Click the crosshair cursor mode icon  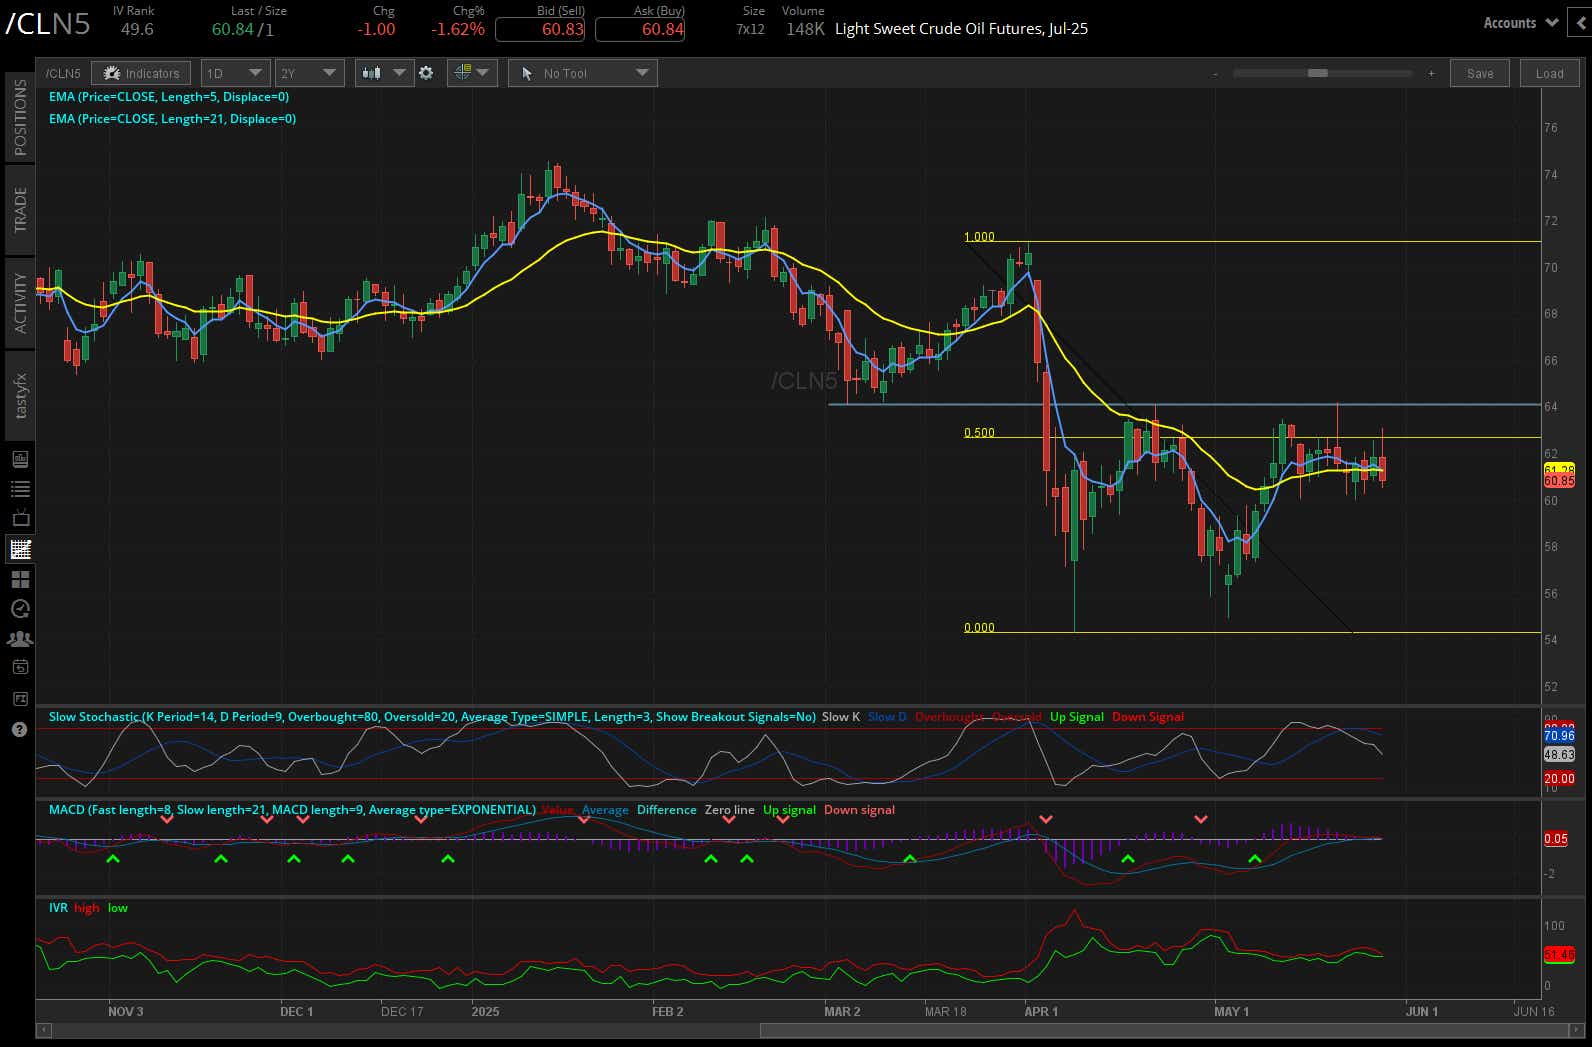[x=462, y=73]
